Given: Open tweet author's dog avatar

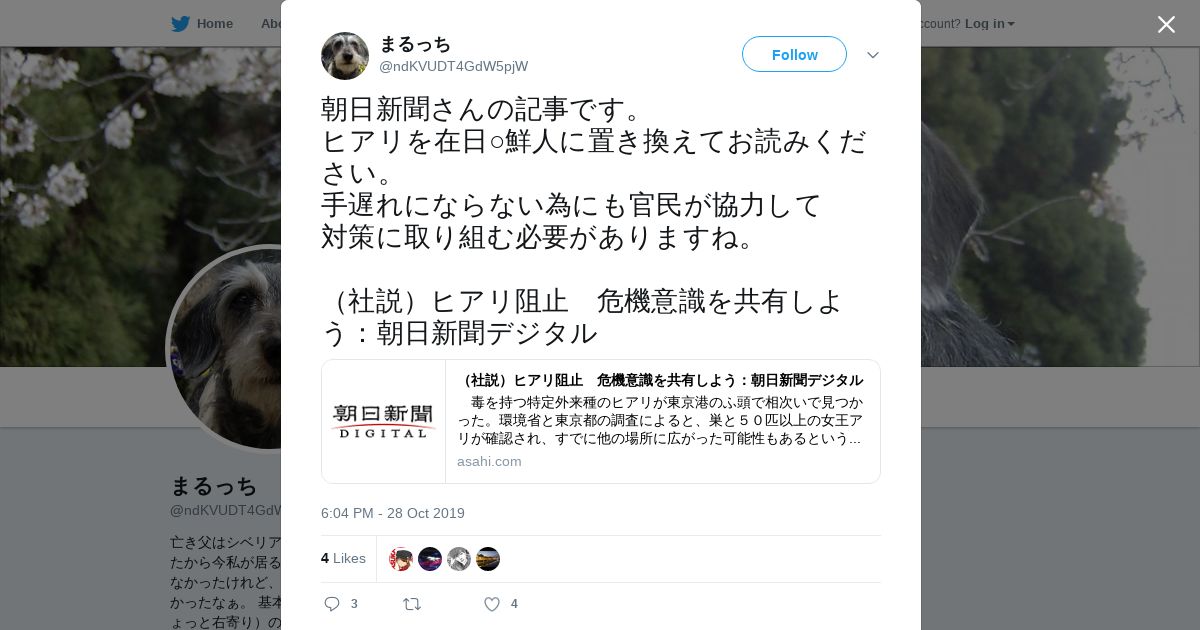Looking at the screenshot, I should coord(345,55).
